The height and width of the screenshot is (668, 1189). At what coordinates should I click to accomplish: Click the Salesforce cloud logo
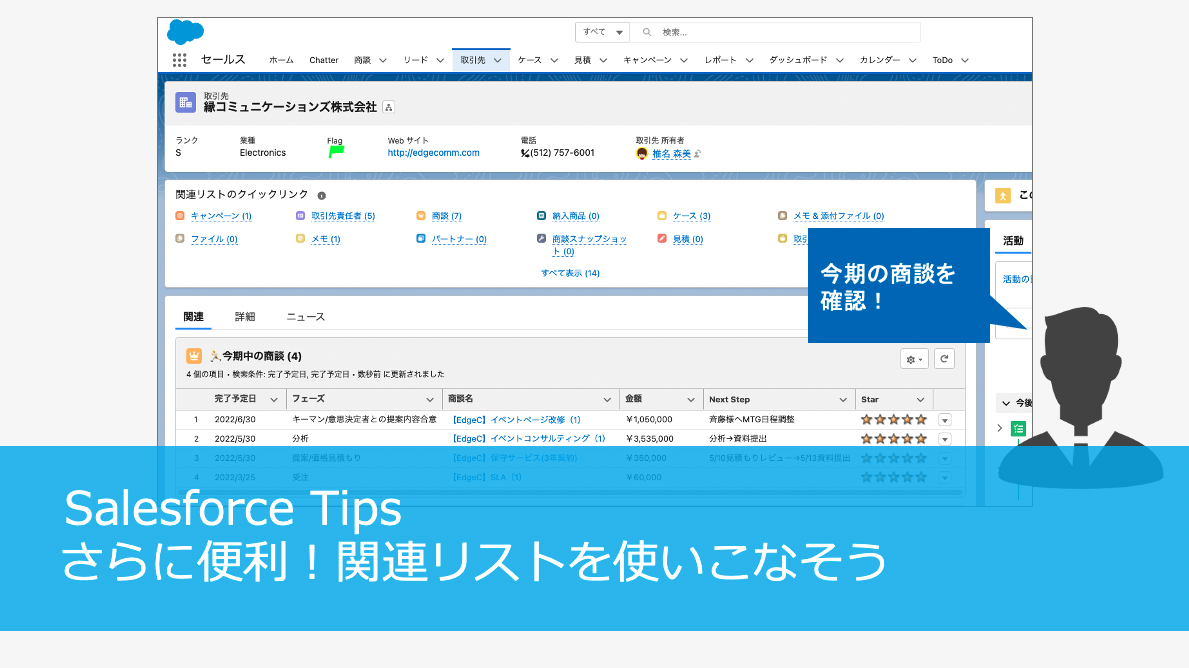pos(185,32)
